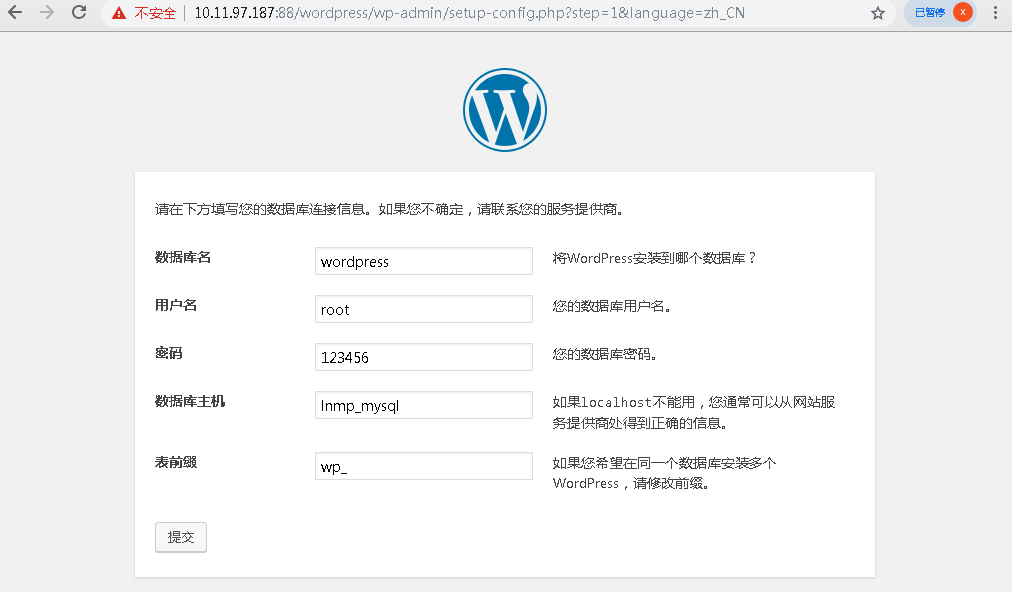Reload the WordPress setup page

click(x=78, y=13)
